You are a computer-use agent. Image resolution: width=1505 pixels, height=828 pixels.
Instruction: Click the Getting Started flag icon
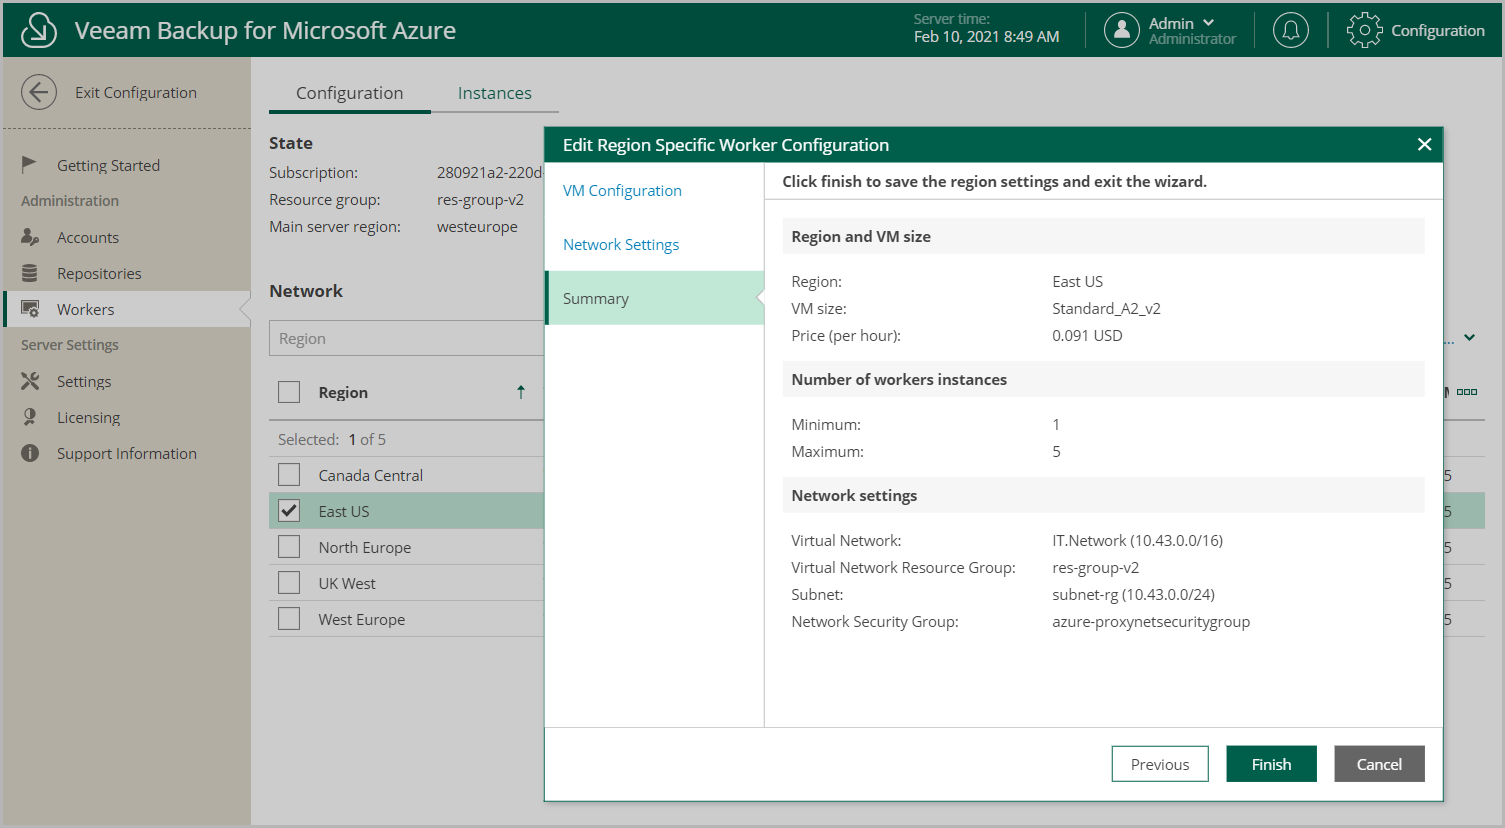tap(30, 164)
